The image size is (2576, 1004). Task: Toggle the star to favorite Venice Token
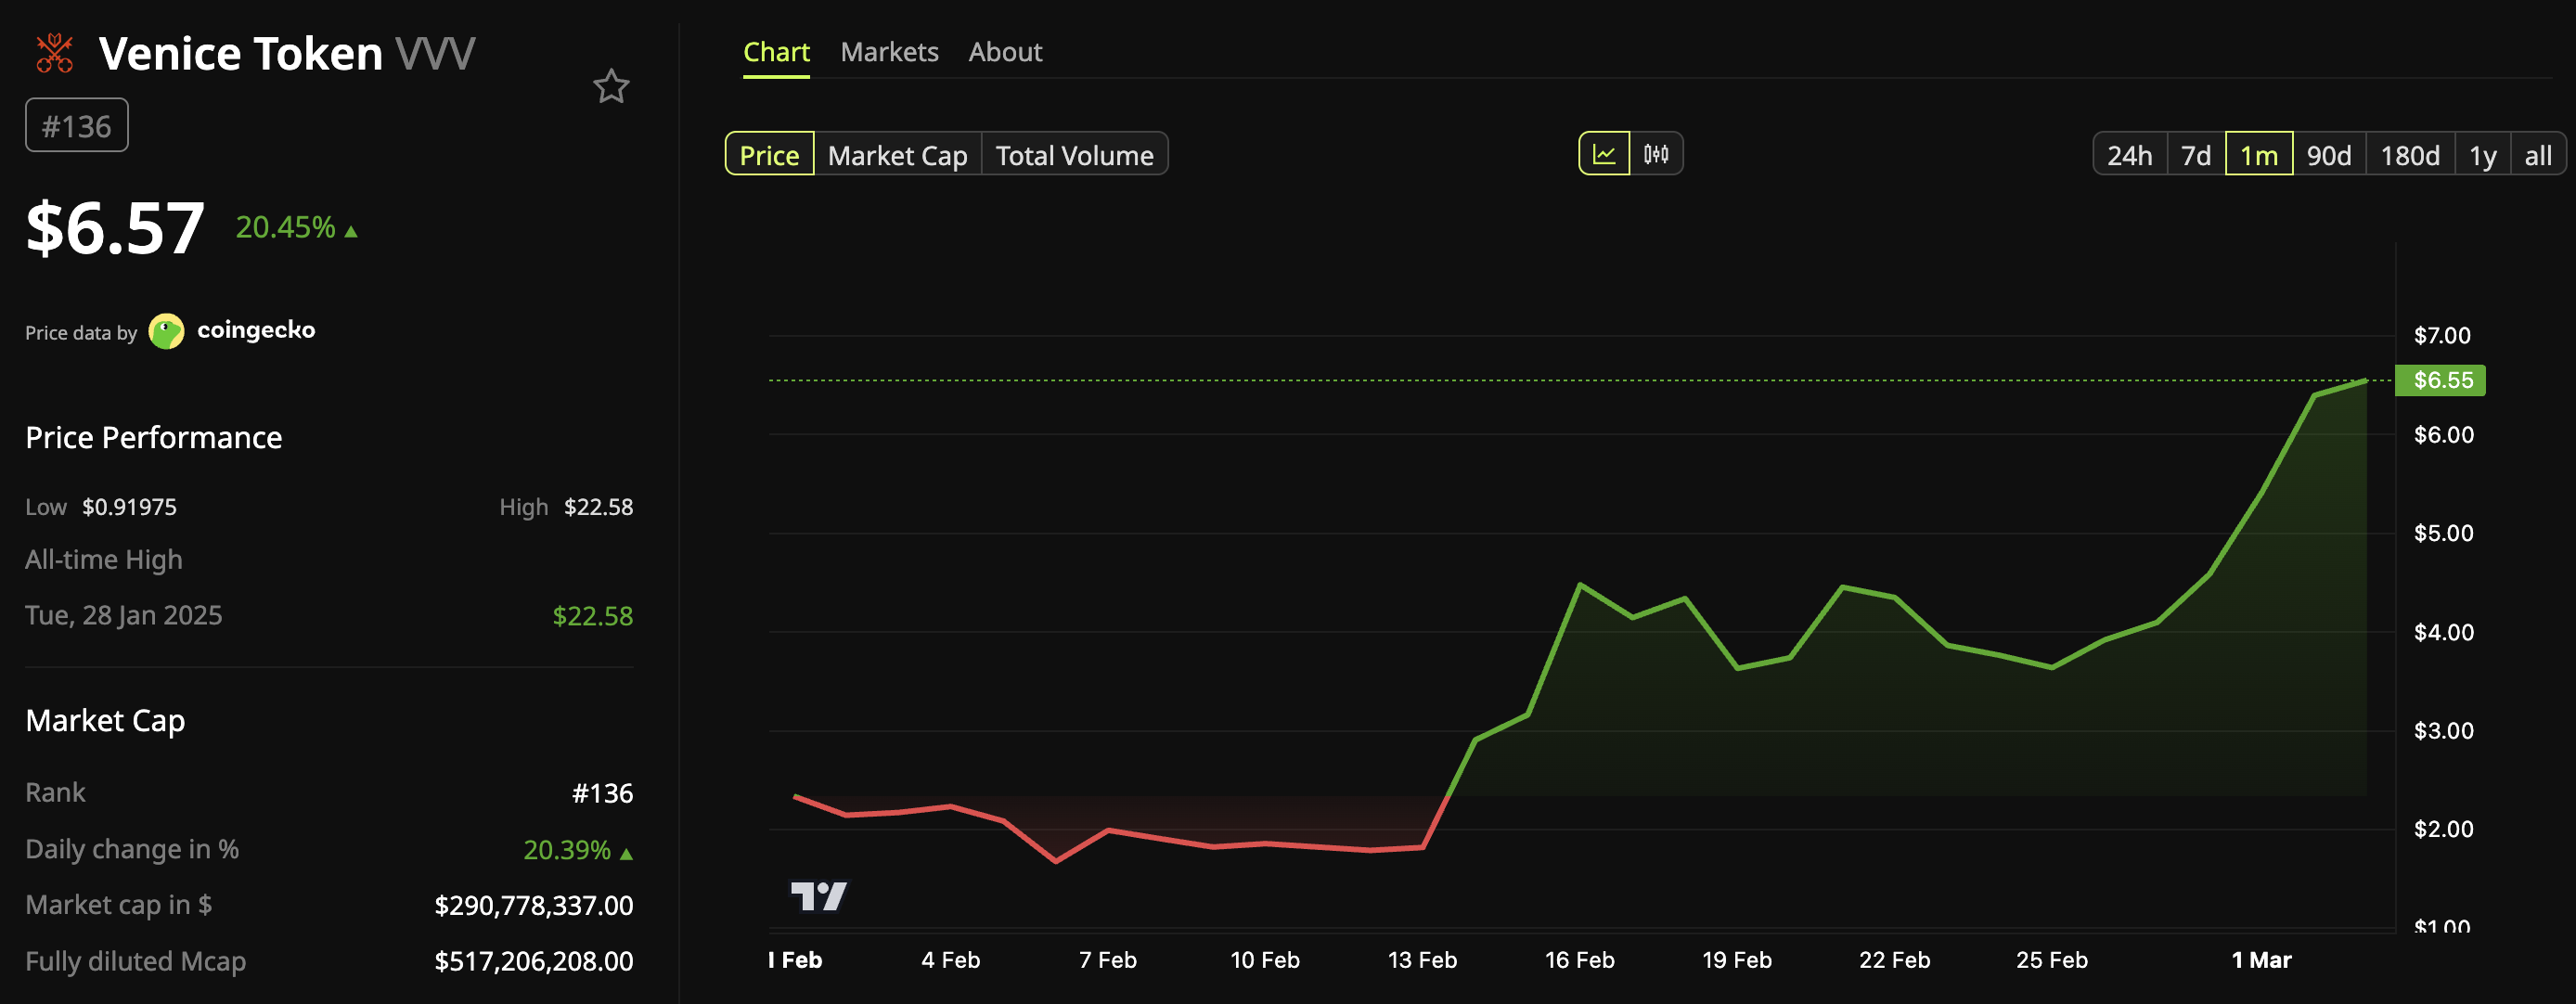click(x=611, y=88)
